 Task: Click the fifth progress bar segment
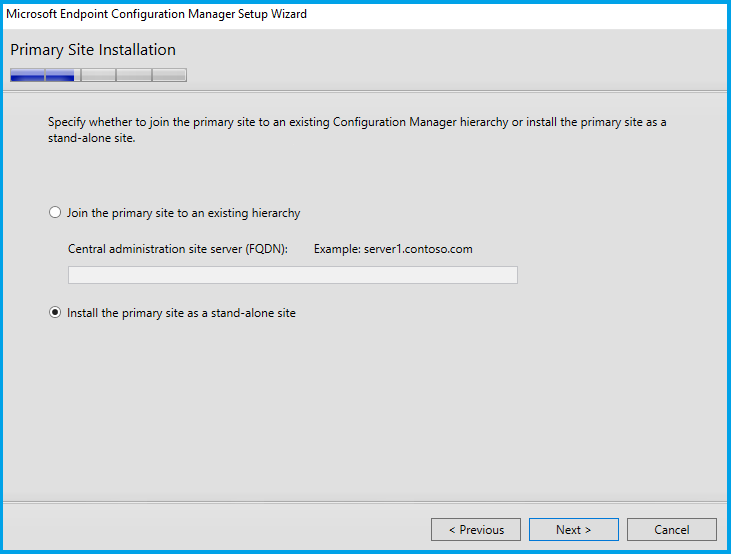tap(168, 75)
